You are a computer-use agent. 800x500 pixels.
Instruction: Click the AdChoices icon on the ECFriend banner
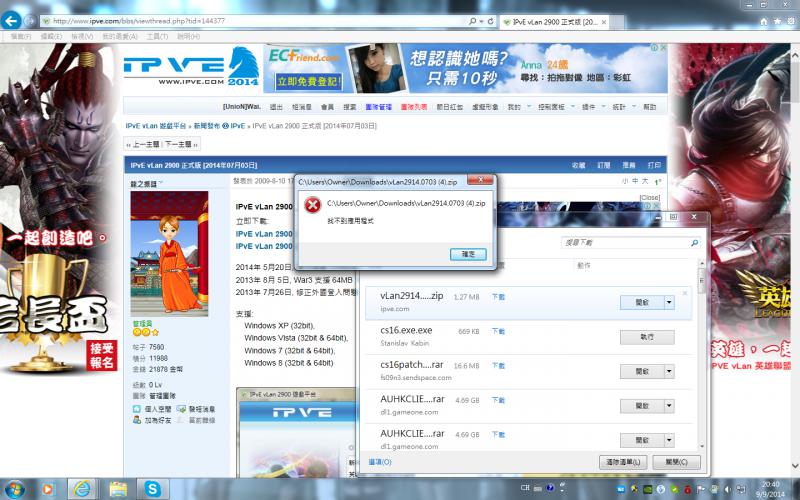pyautogui.click(x=654, y=47)
